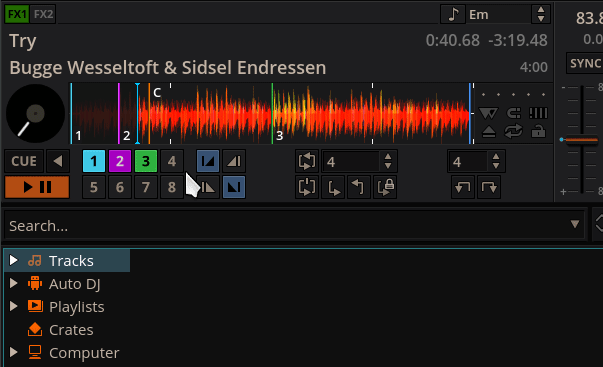Set outro end marker icon
This screenshot has width=603, height=367.
(x=234, y=187)
